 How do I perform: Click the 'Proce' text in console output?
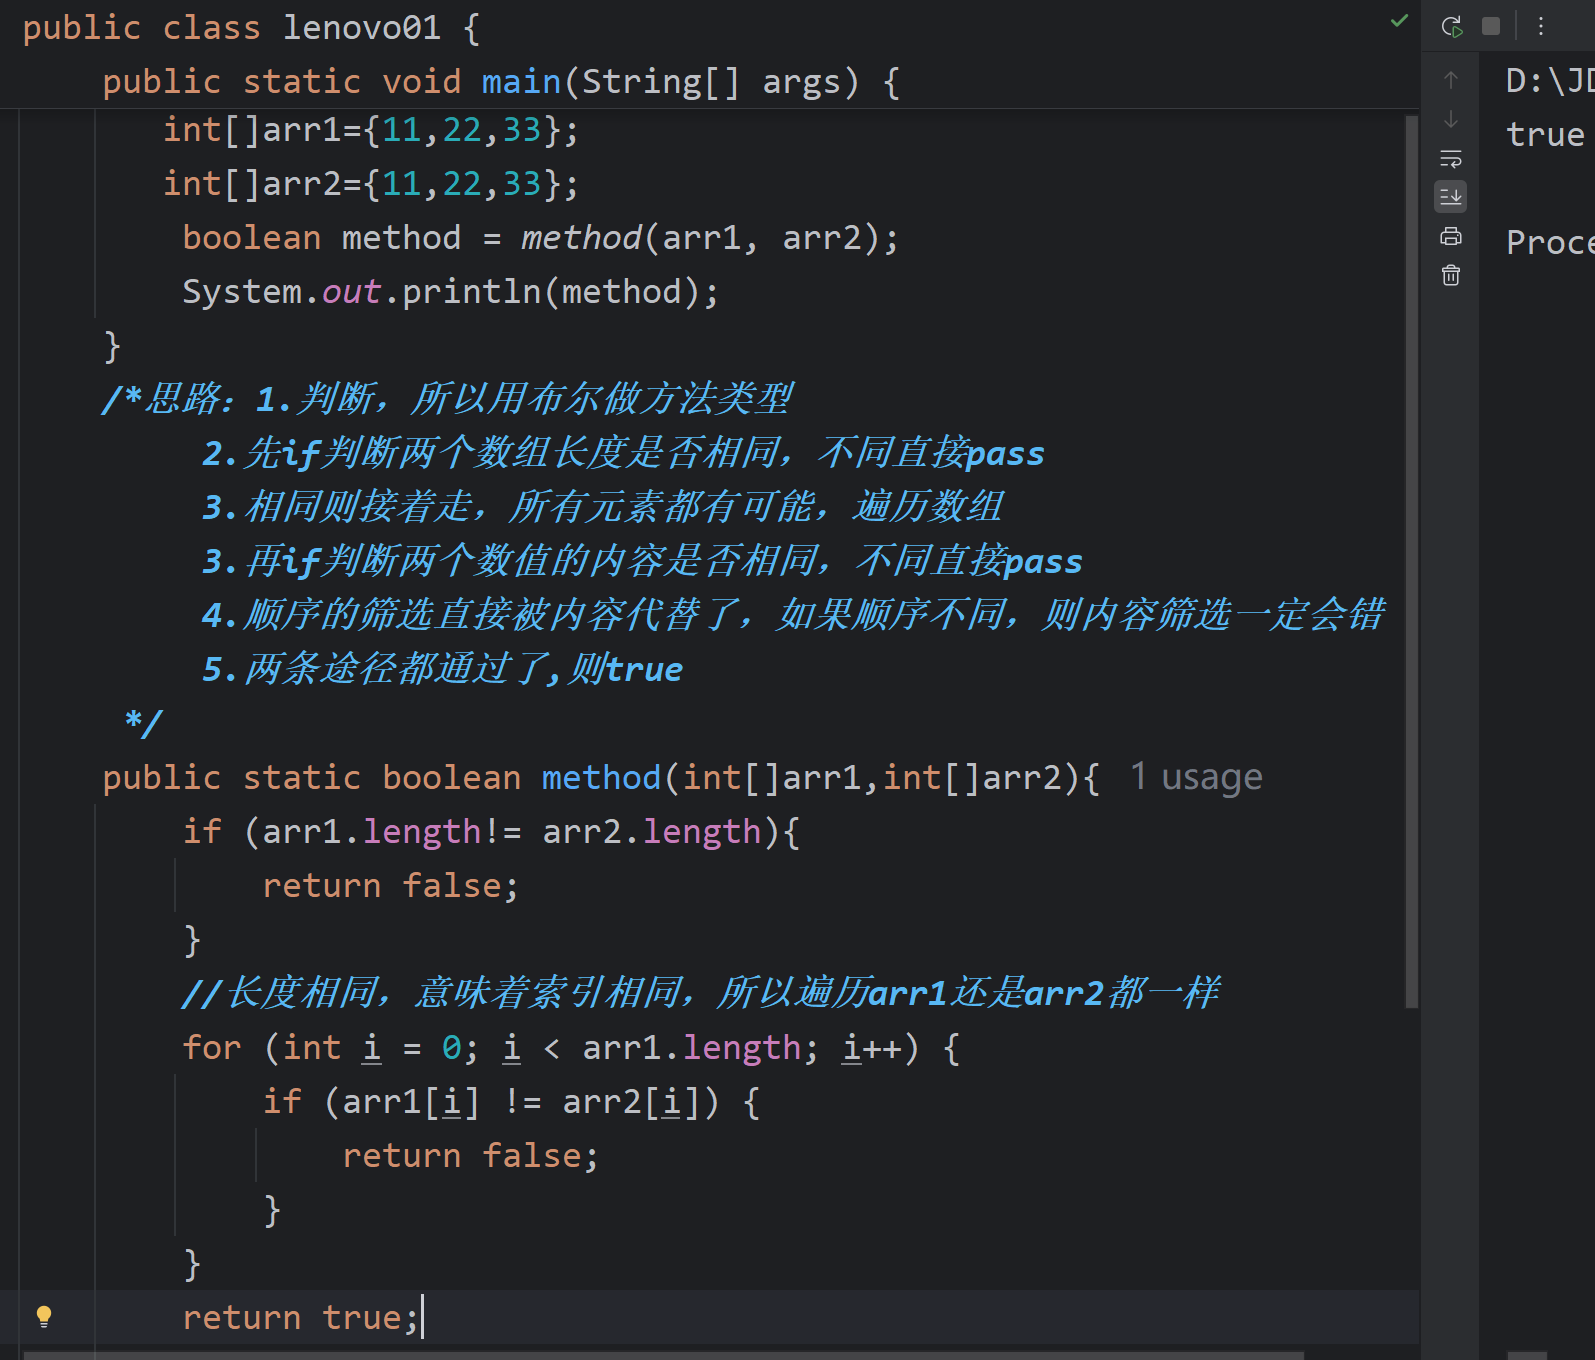click(x=1550, y=242)
